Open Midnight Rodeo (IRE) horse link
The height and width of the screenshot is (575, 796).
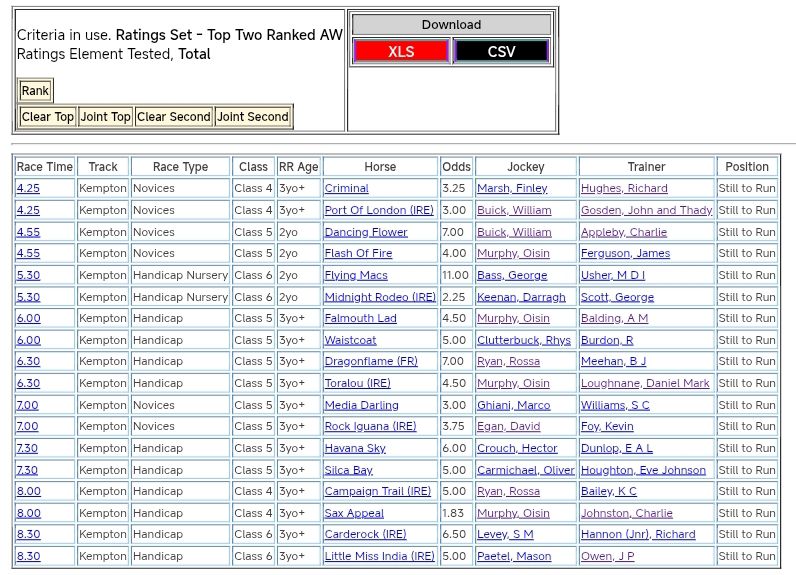(380, 297)
